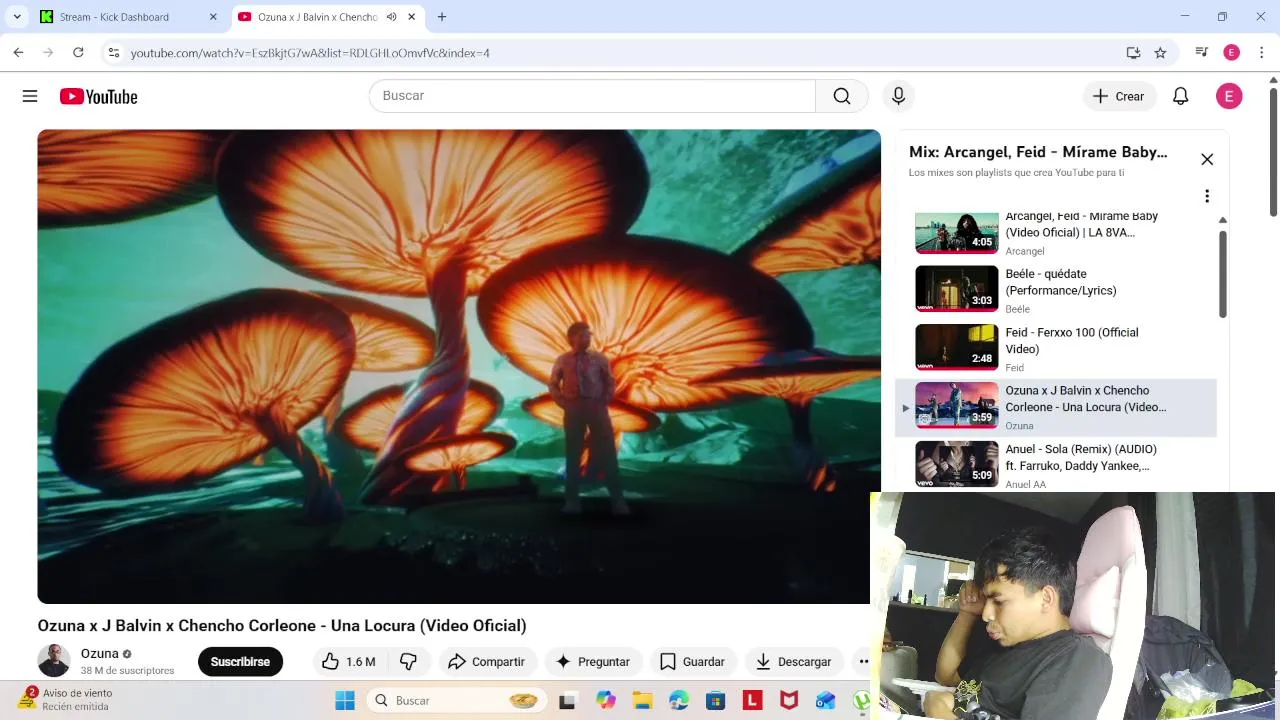Image resolution: width=1280 pixels, height=720 pixels.
Task: Close the Ozuna x J Balvin tab
Action: click(411, 17)
